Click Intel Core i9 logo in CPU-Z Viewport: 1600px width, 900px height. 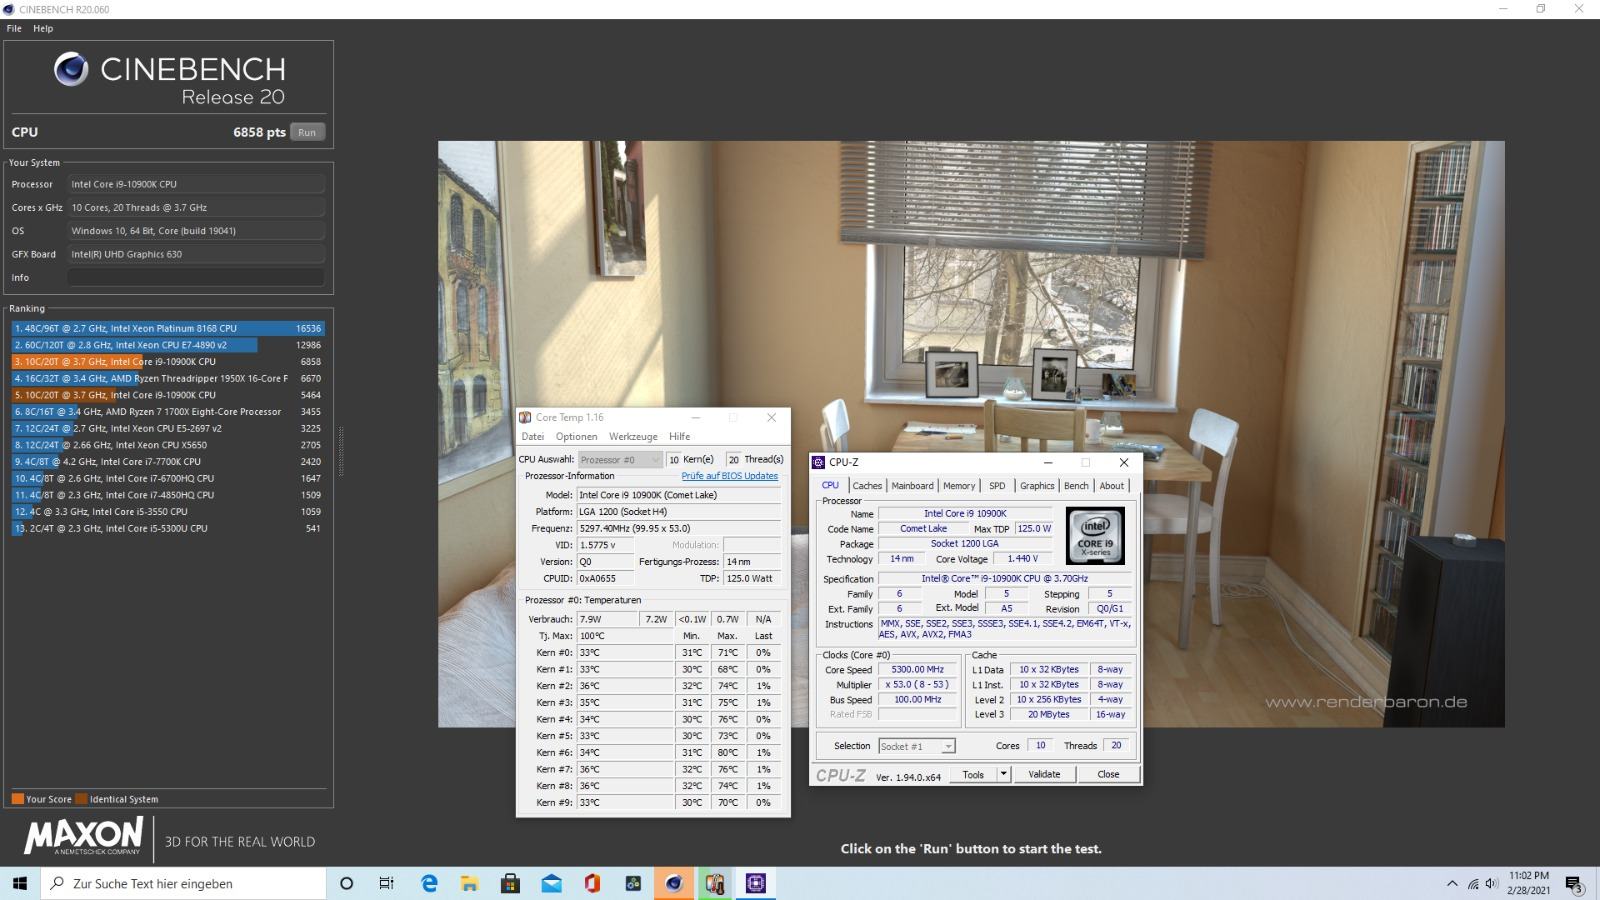tap(1095, 535)
